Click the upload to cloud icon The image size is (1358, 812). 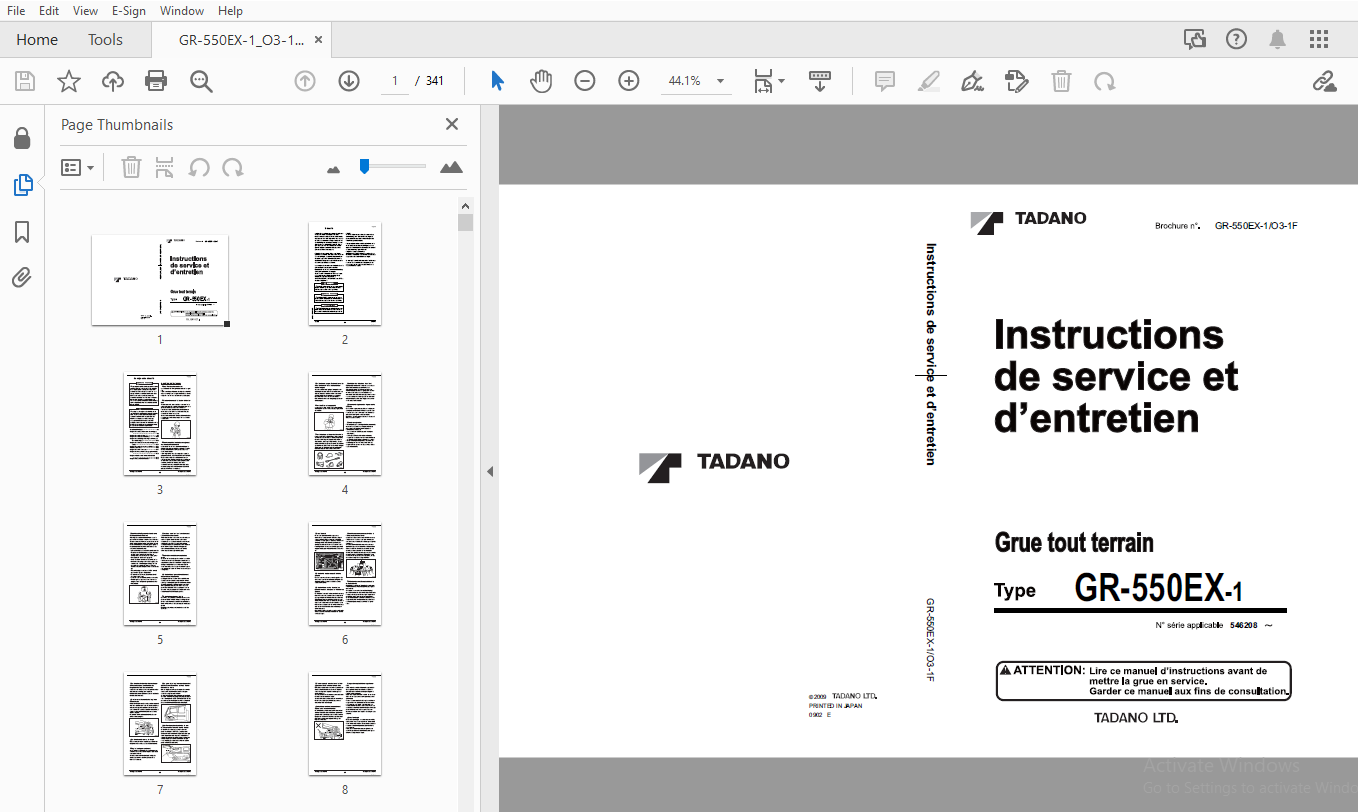point(113,81)
